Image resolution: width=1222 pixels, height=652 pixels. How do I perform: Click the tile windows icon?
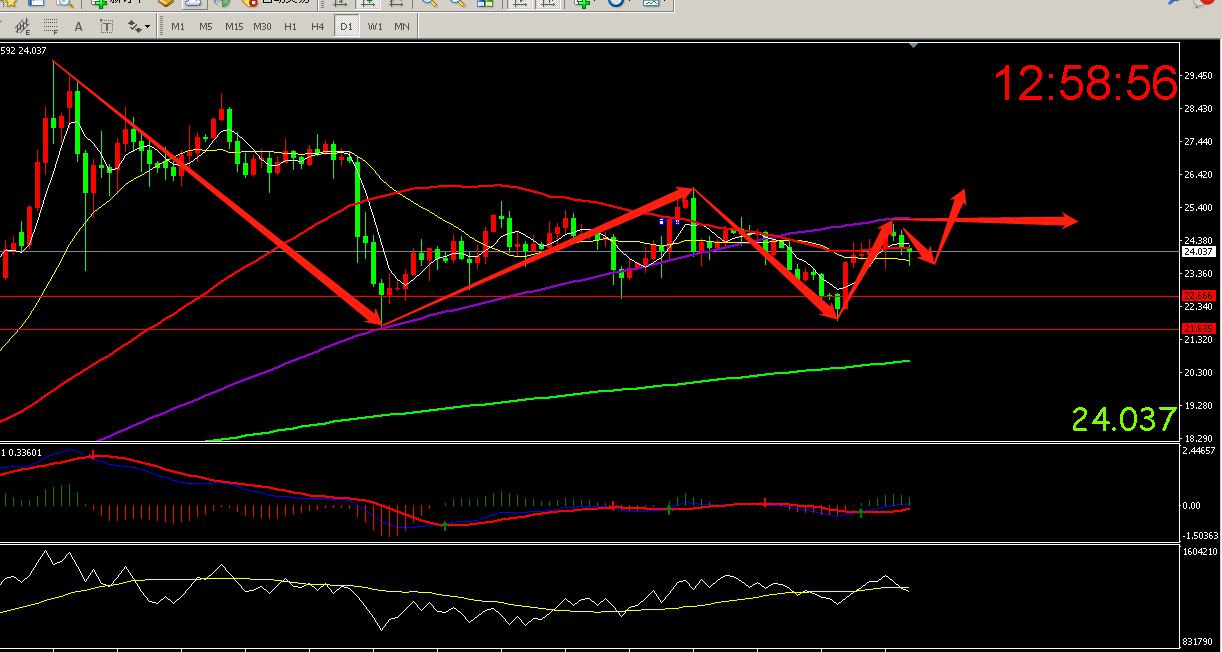click(484, 4)
